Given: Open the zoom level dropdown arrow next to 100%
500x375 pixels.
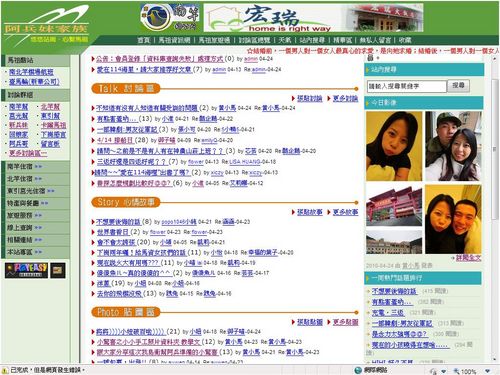Looking at the screenshot, I should (x=487, y=371).
